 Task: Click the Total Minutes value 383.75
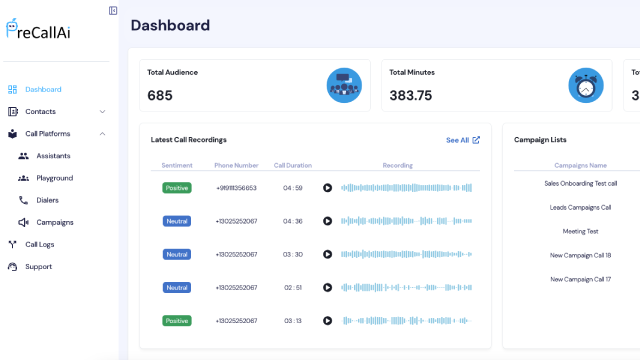coord(411,96)
